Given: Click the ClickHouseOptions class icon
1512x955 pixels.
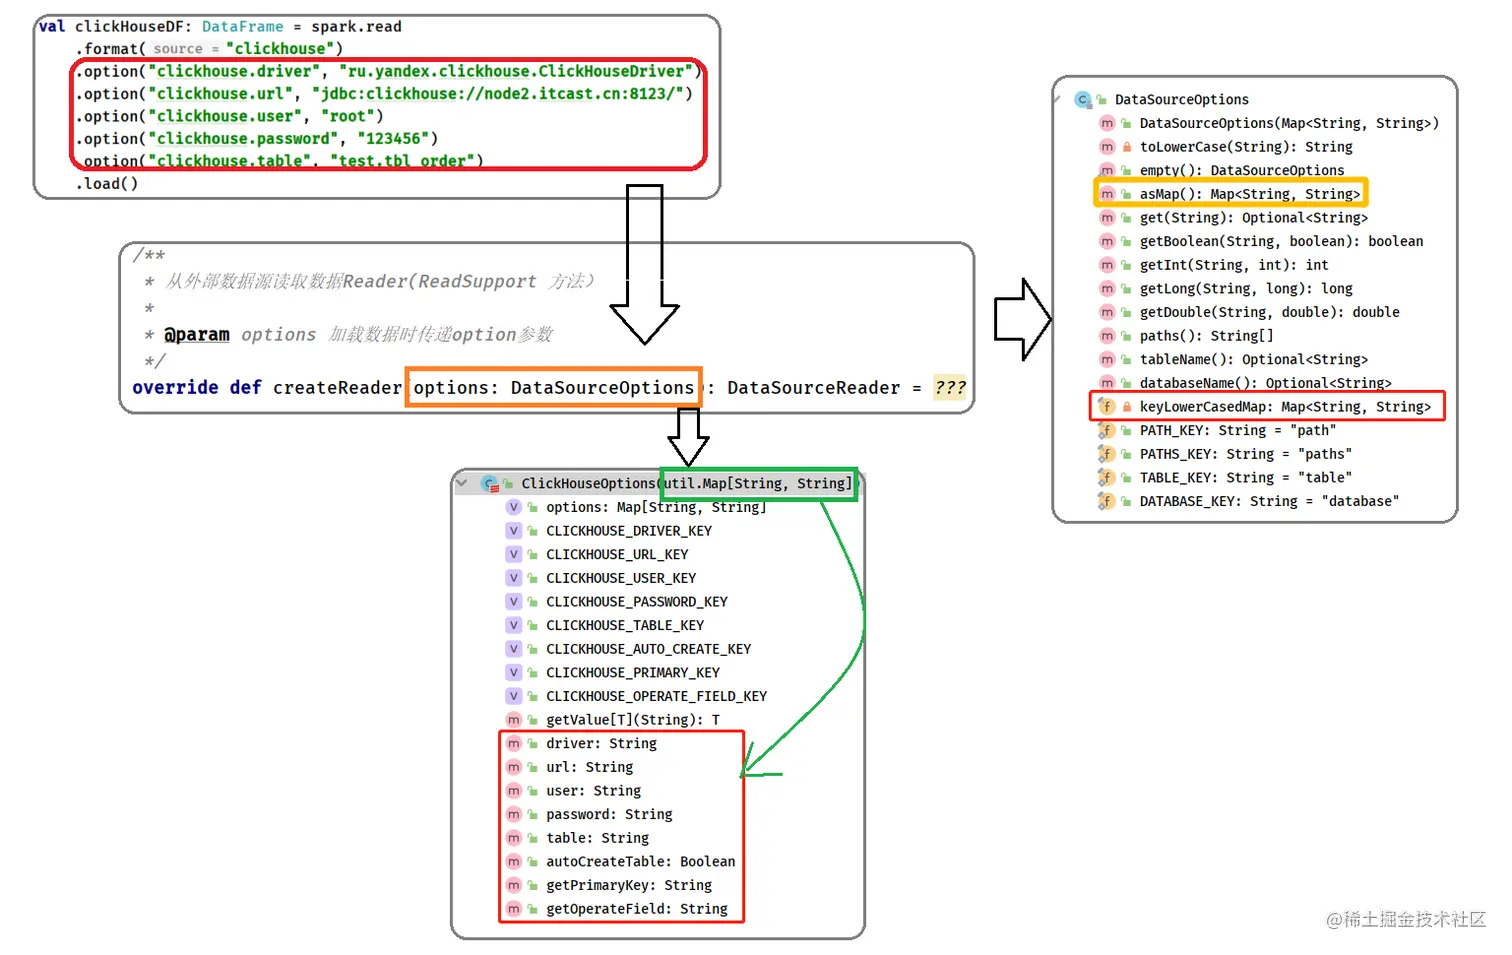Looking at the screenshot, I should [x=490, y=483].
